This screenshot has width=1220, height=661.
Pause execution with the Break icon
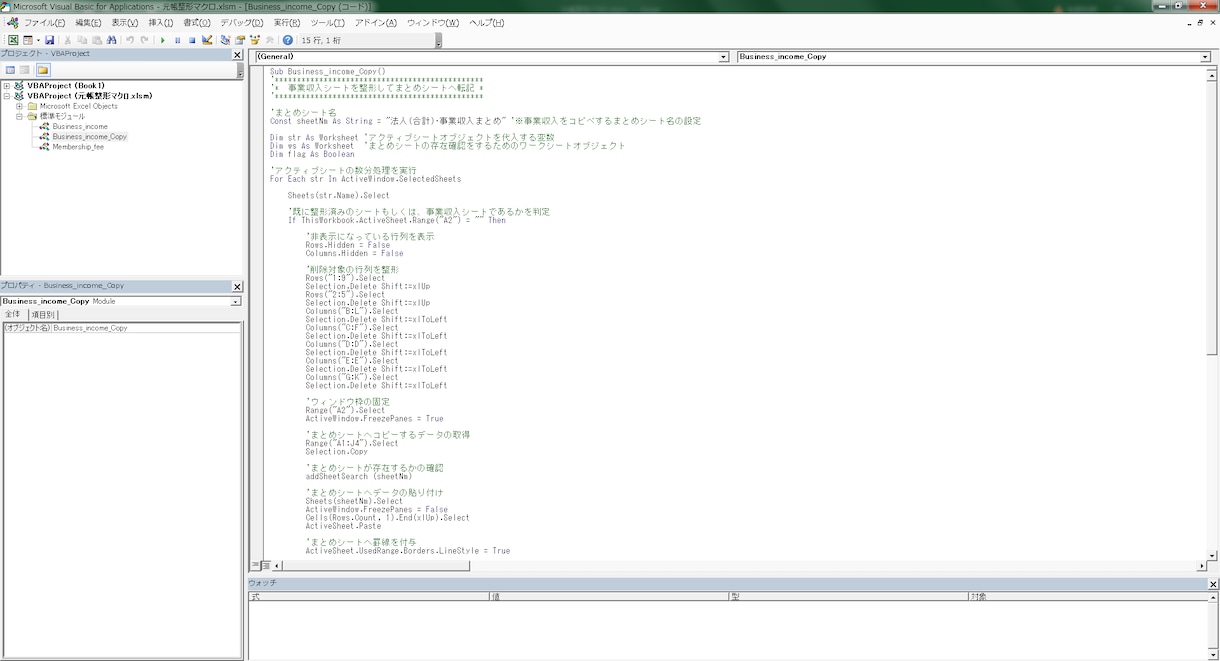point(177,40)
